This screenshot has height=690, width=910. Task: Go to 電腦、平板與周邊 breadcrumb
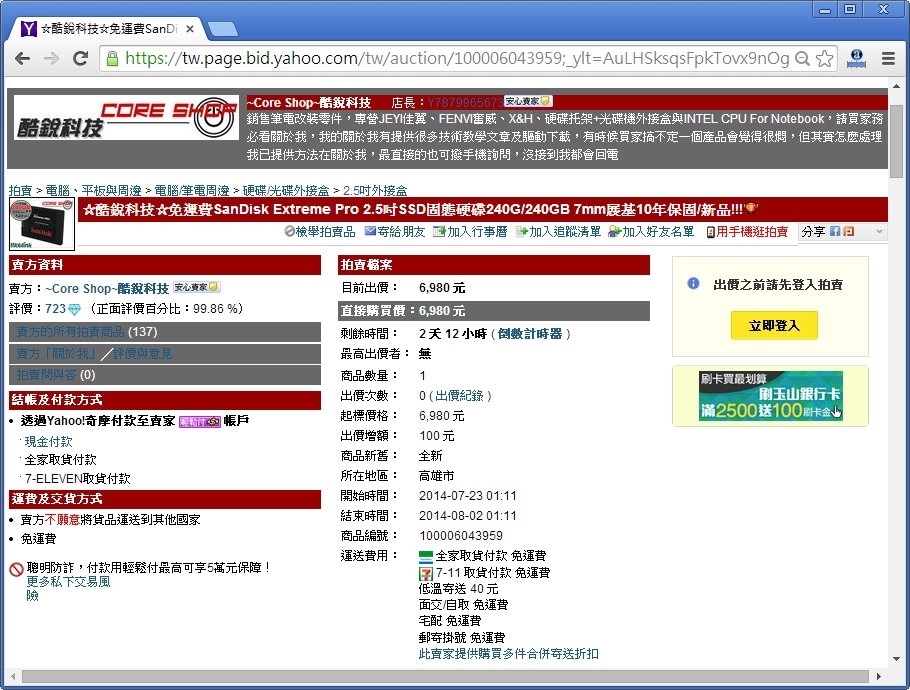[x=93, y=190]
